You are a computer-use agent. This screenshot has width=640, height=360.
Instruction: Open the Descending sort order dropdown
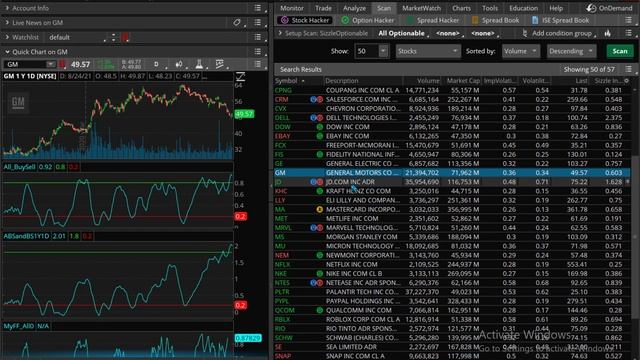[571, 51]
